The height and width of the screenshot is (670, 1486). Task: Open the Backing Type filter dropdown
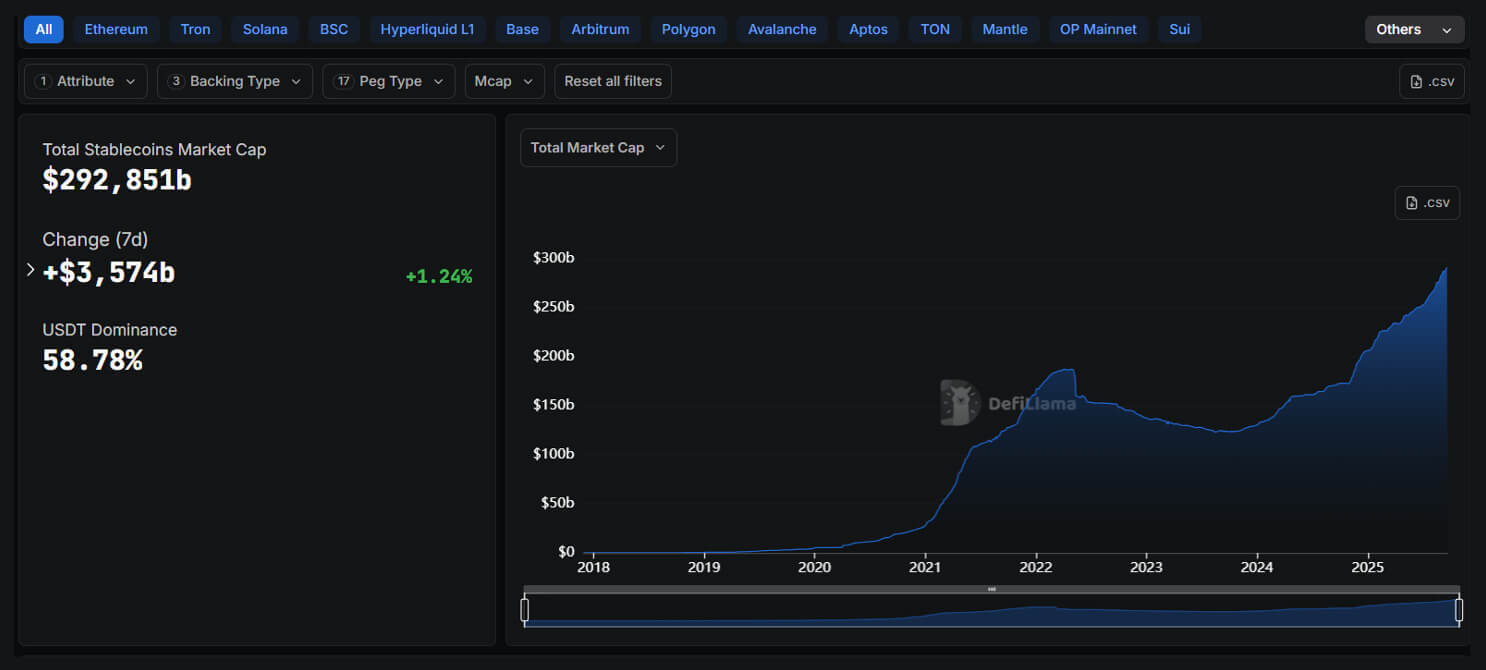pos(234,81)
